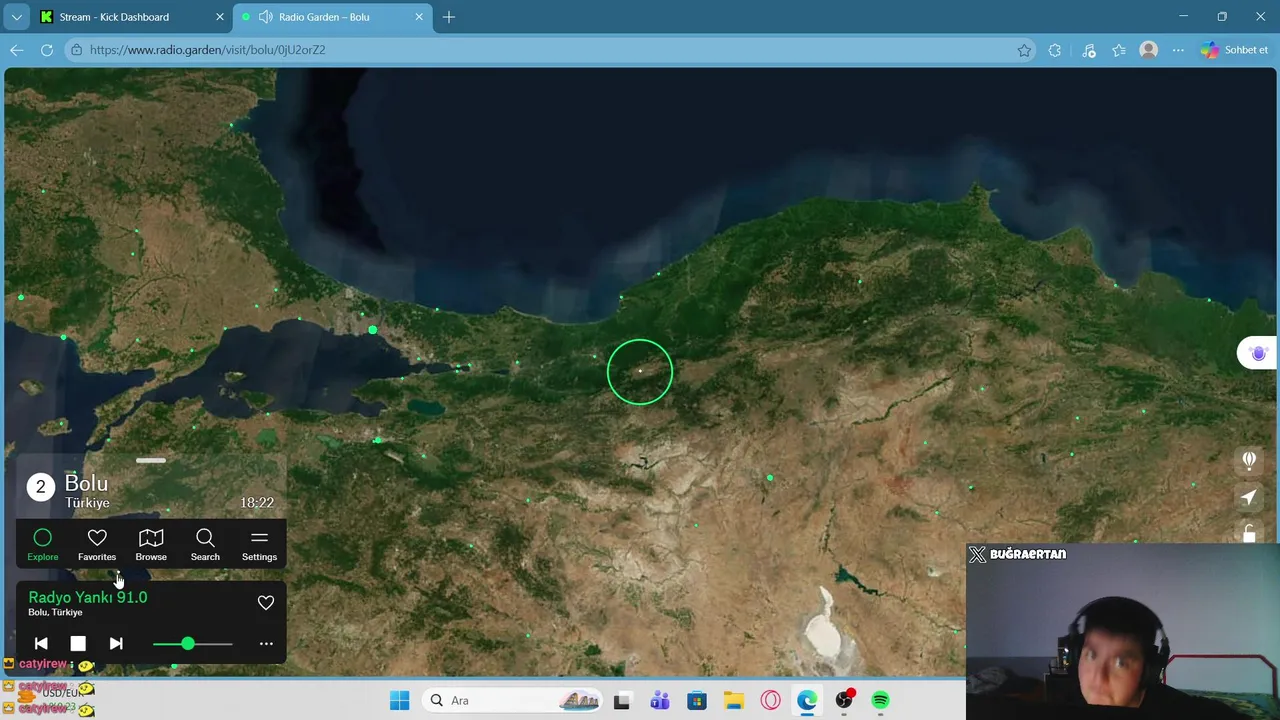Image resolution: width=1280 pixels, height=720 pixels.
Task: Open the balloon ride mode icon
Action: (1249, 460)
